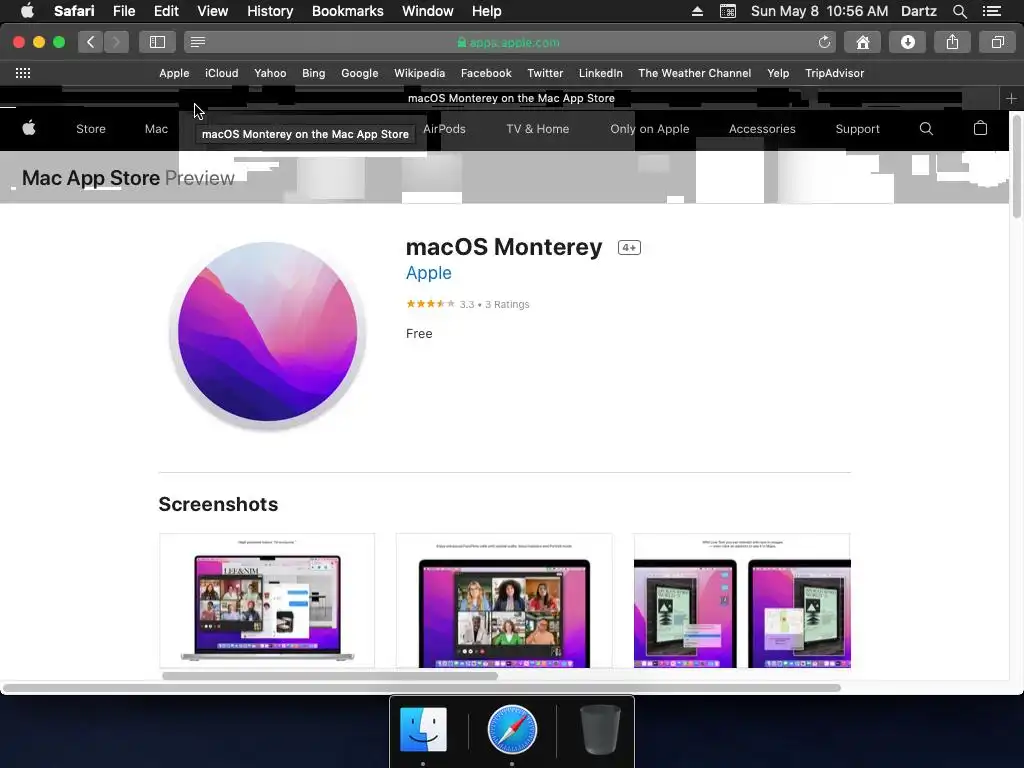Open the Wikipedia bookmark
The width and height of the screenshot is (1024, 768).
click(x=419, y=73)
